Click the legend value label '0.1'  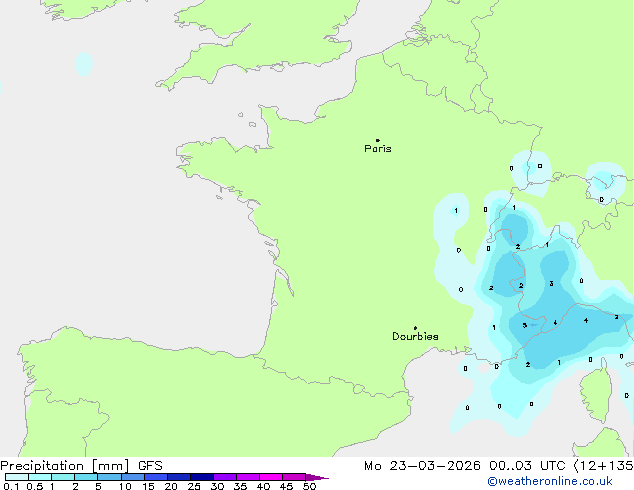click(11, 486)
